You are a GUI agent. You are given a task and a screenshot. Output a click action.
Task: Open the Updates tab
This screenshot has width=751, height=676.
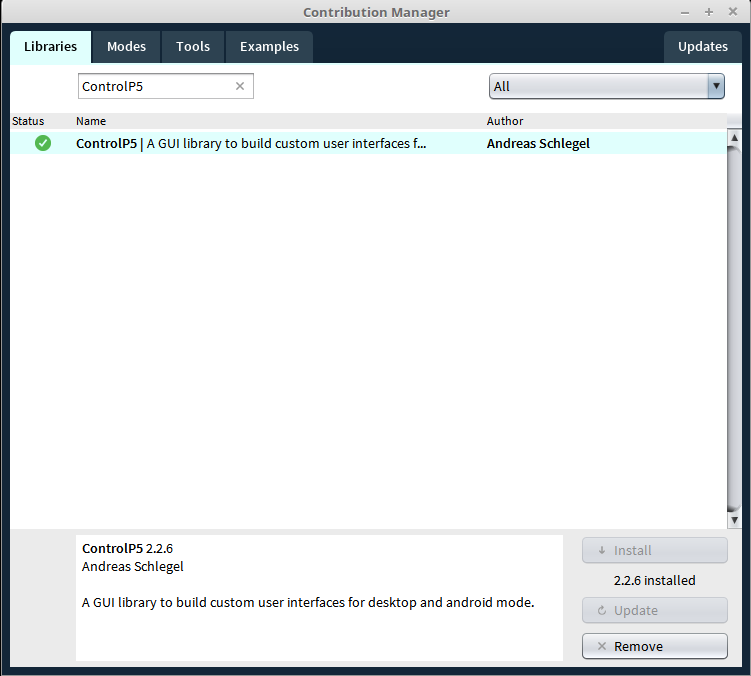point(702,47)
